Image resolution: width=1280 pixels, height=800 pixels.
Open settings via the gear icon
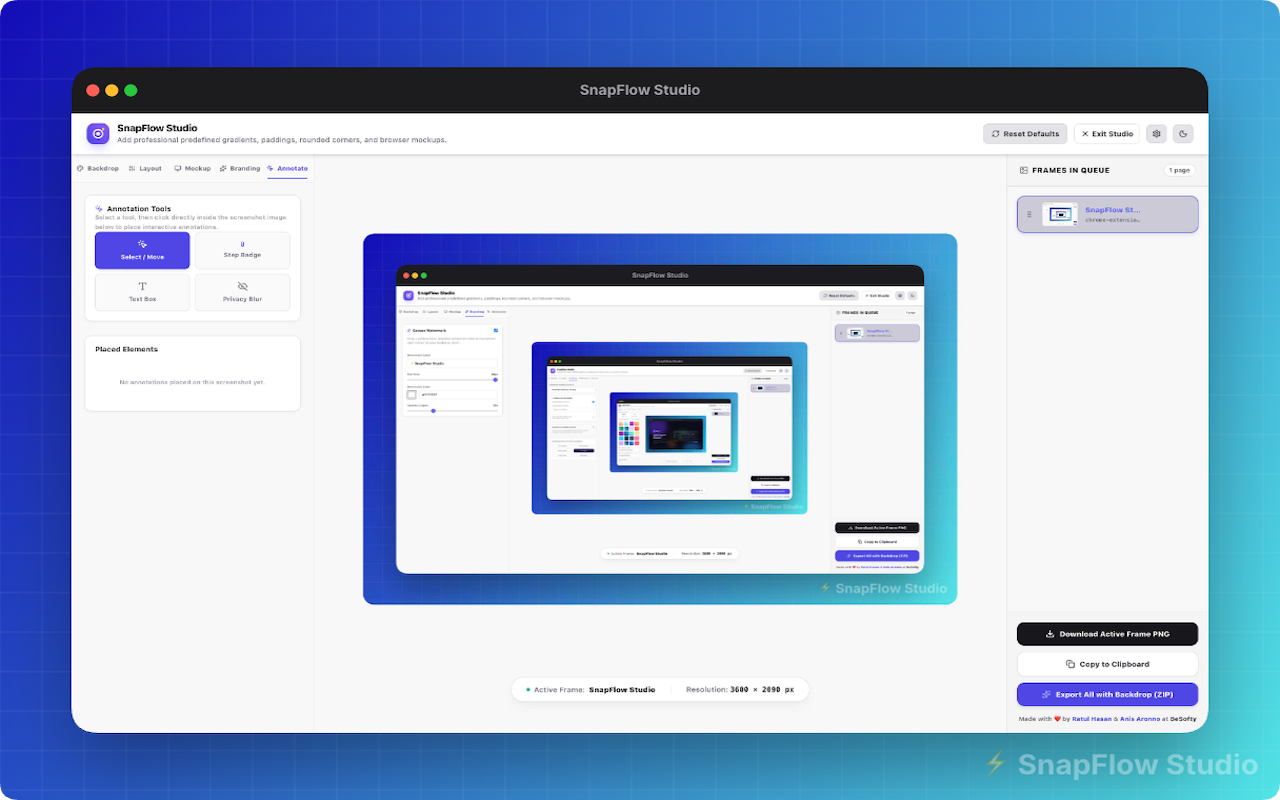point(1157,134)
